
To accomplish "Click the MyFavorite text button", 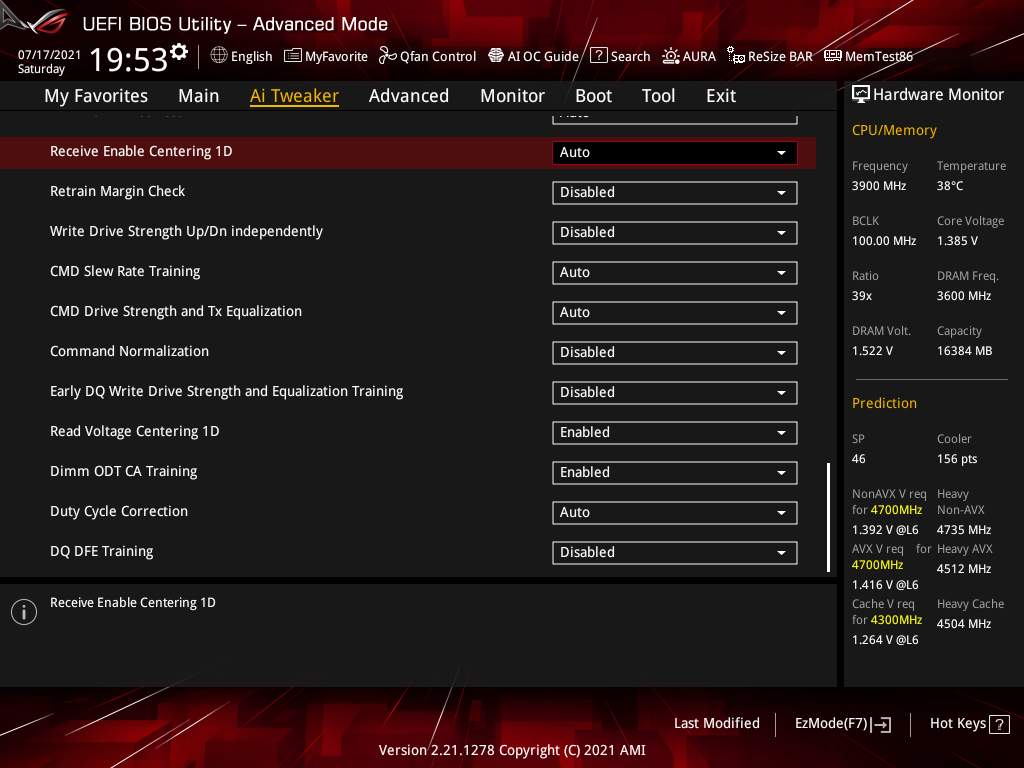I will click(x=336, y=57).
